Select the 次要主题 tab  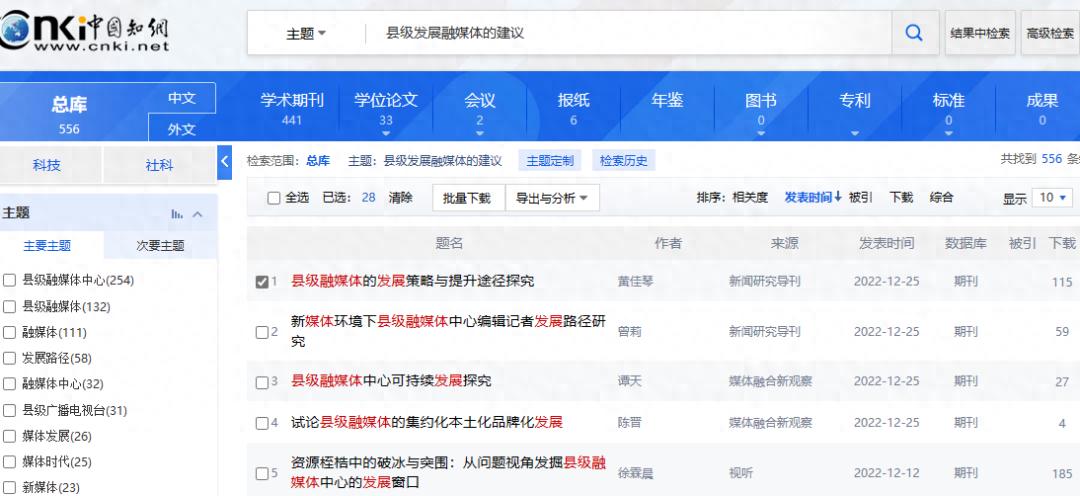161,245
